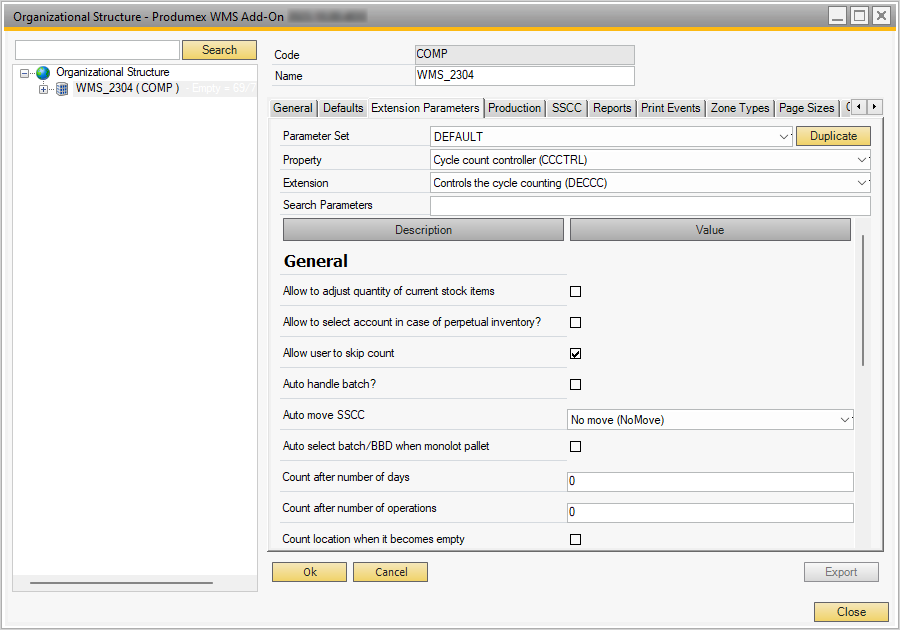Click the Search button in left panel
Viewport: 900px width, 630px height.
click(x=219, y=50)
